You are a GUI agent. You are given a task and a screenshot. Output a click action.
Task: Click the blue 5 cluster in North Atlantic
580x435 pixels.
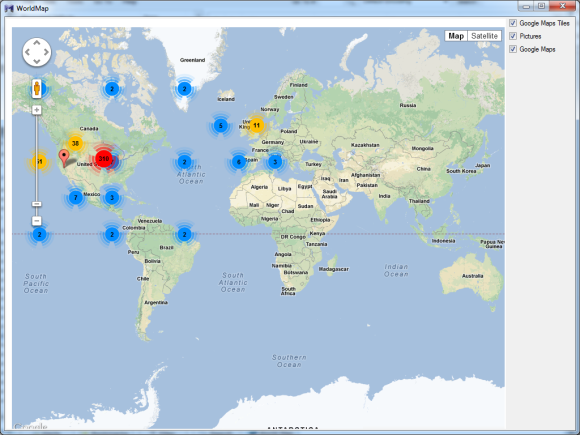pyautogui.click(x=220, y=126)
